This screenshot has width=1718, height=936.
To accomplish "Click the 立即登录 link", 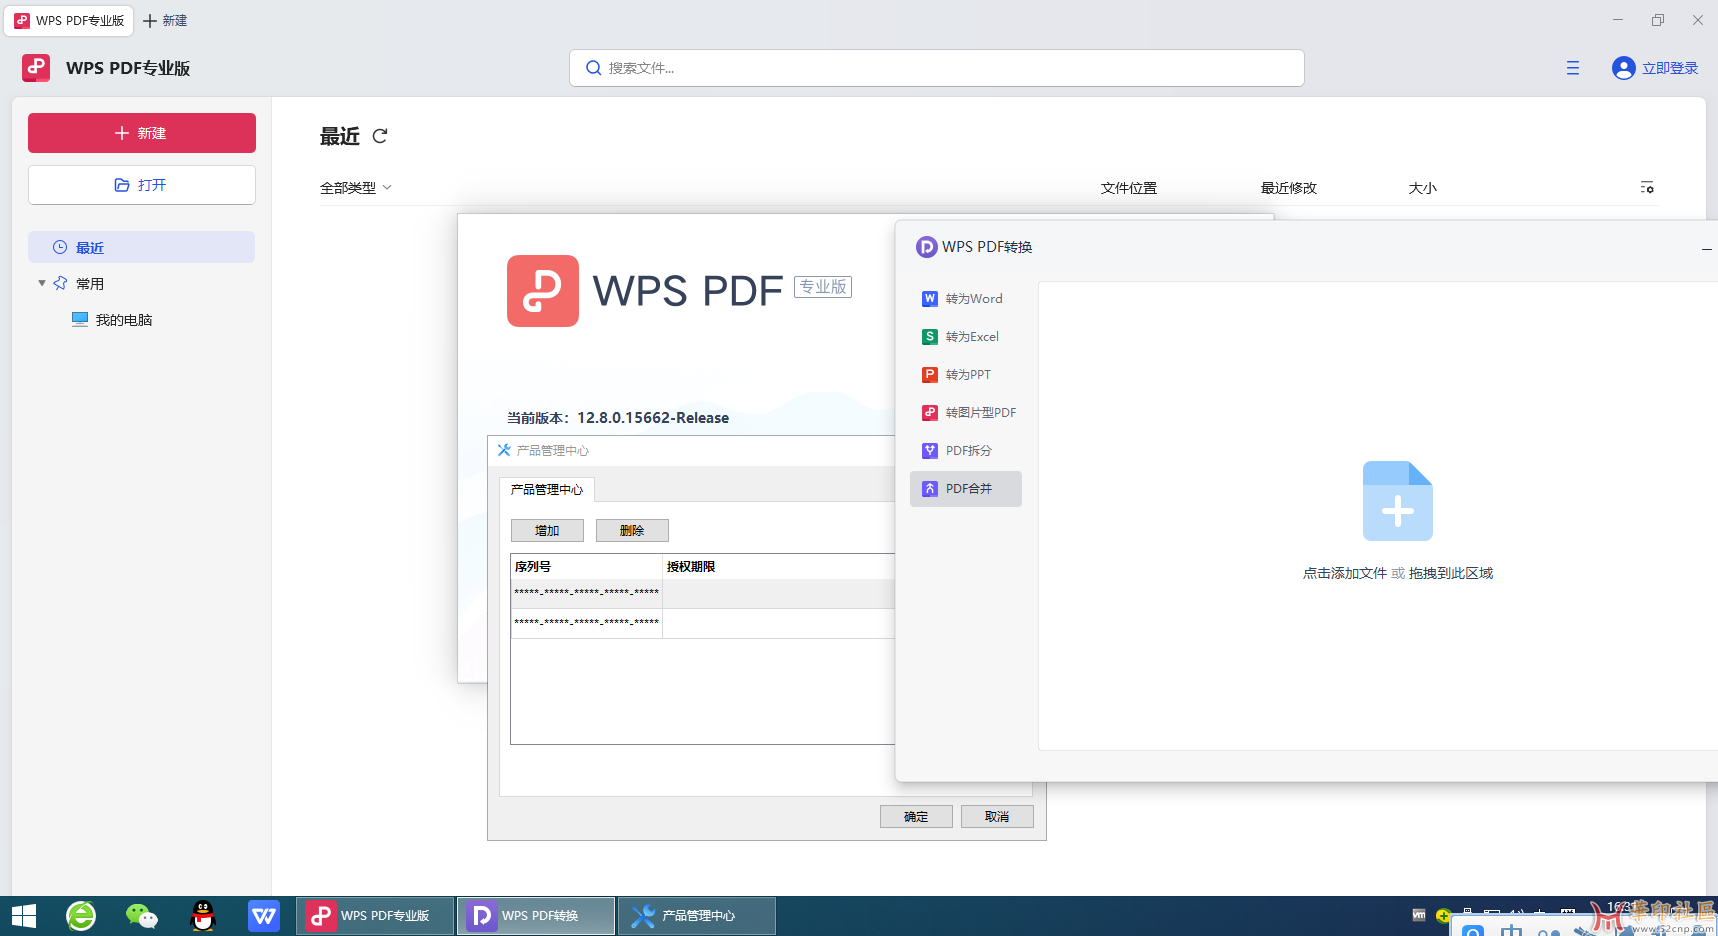I will point(1670,68).
